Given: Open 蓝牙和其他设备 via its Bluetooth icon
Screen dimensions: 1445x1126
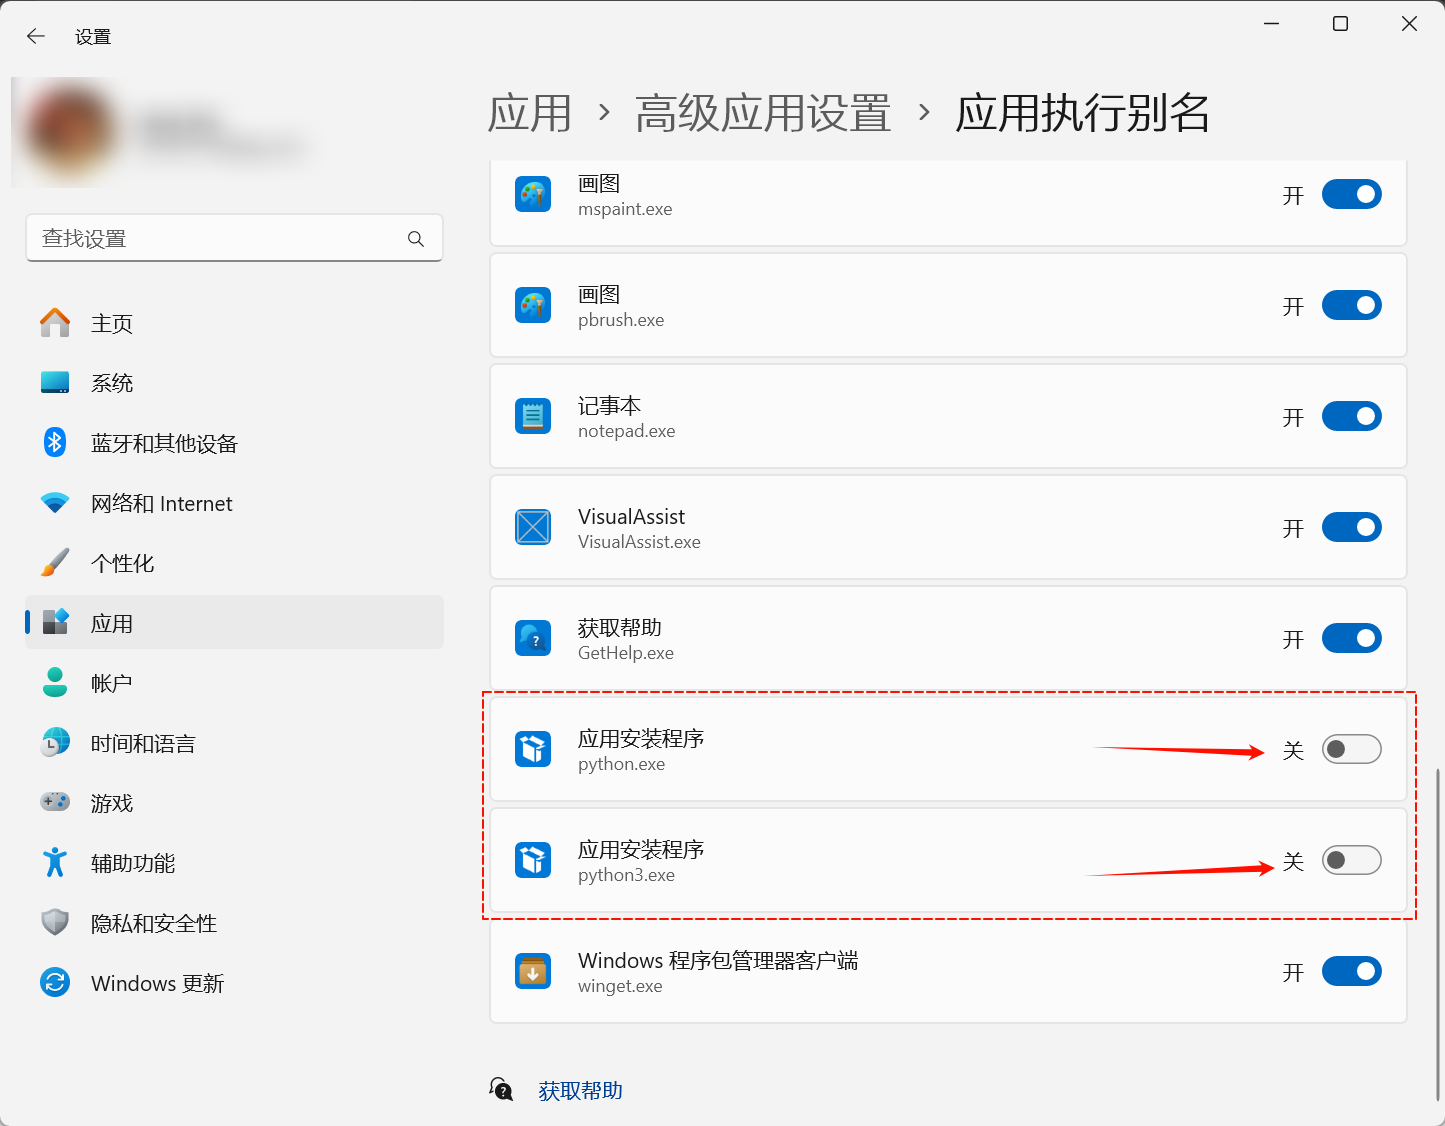Looking at the screenshot, I should tap(54, 442).
